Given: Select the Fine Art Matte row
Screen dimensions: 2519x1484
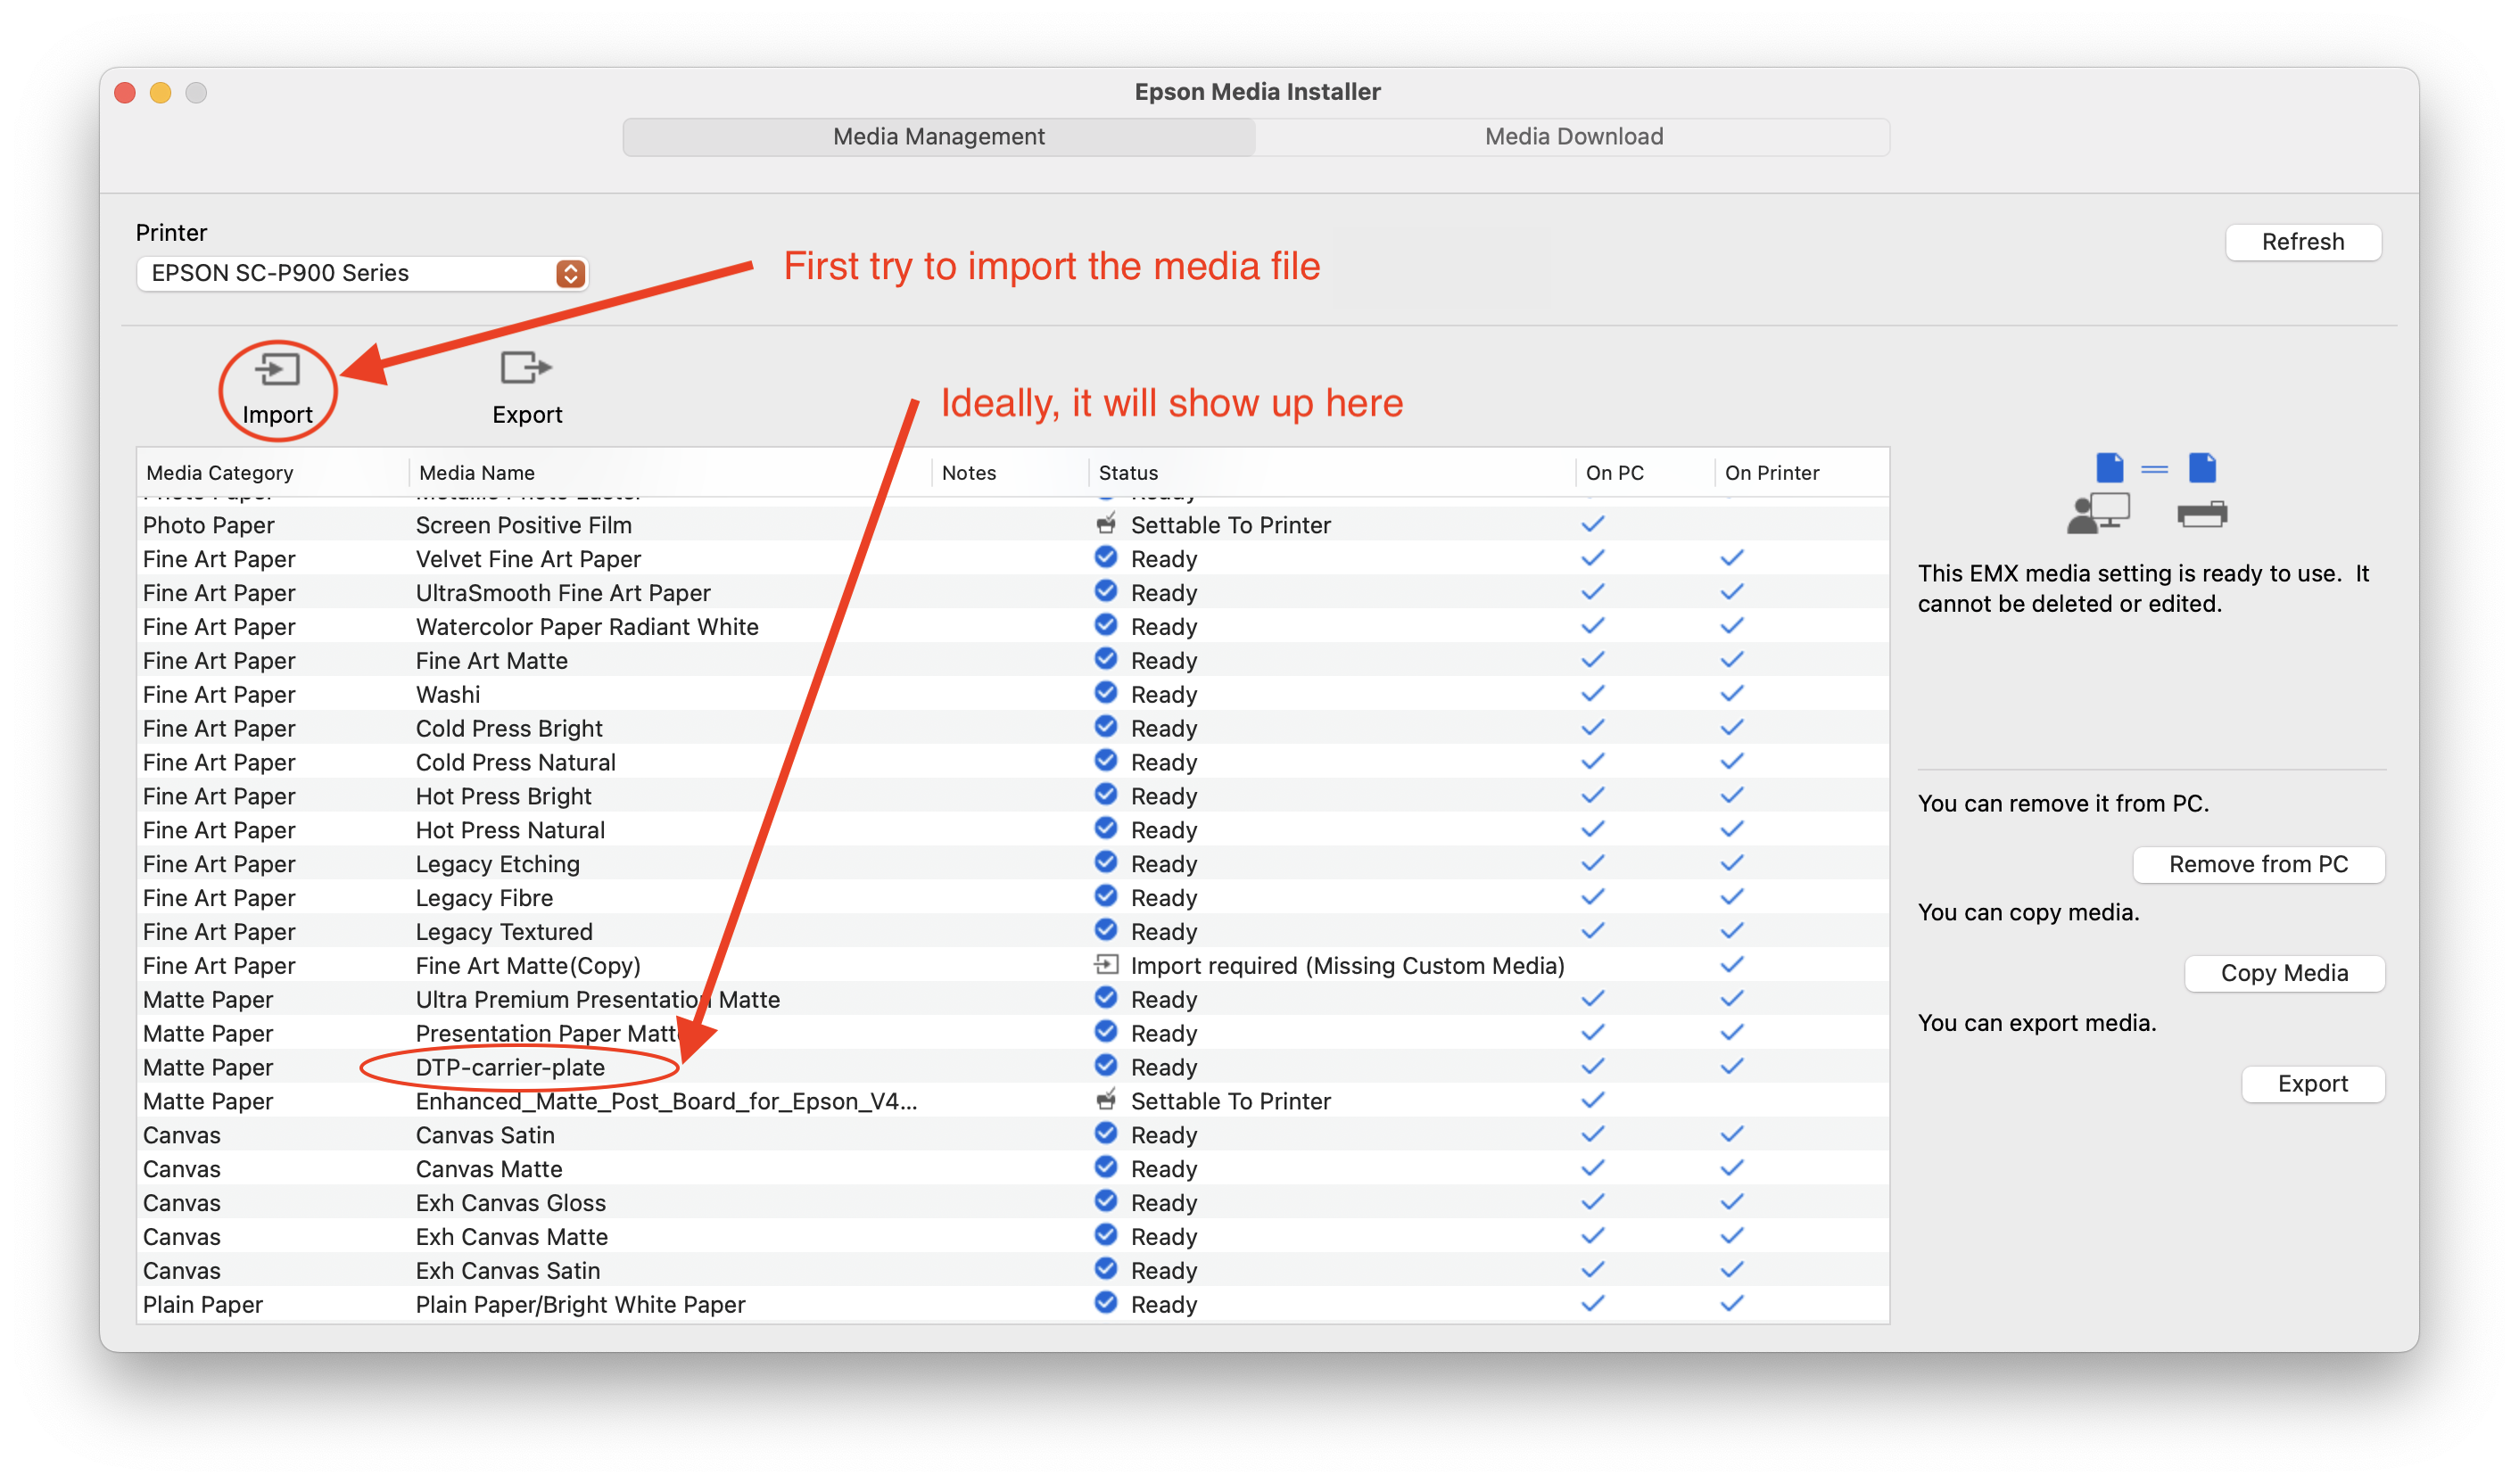Looking at the screenshot, I should coord(1012,661).
